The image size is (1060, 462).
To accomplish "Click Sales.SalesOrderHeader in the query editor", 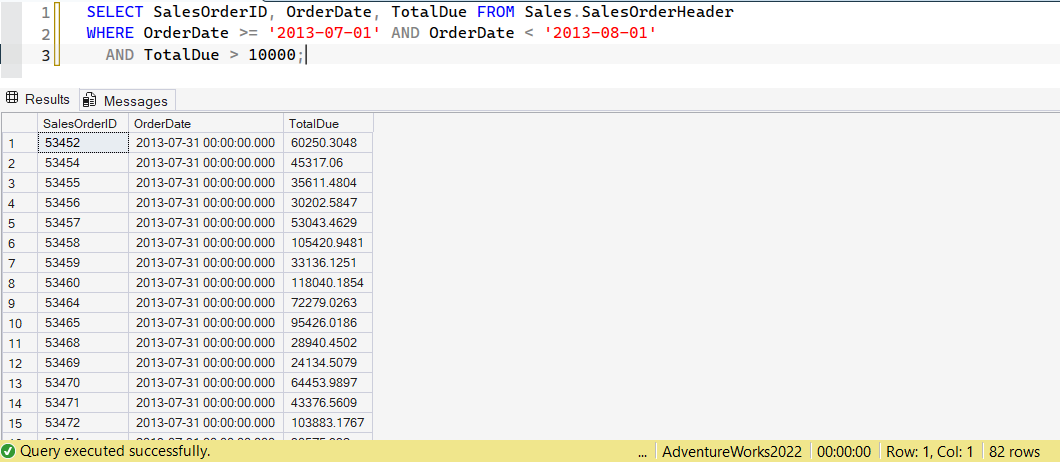I will coord(629,12).
